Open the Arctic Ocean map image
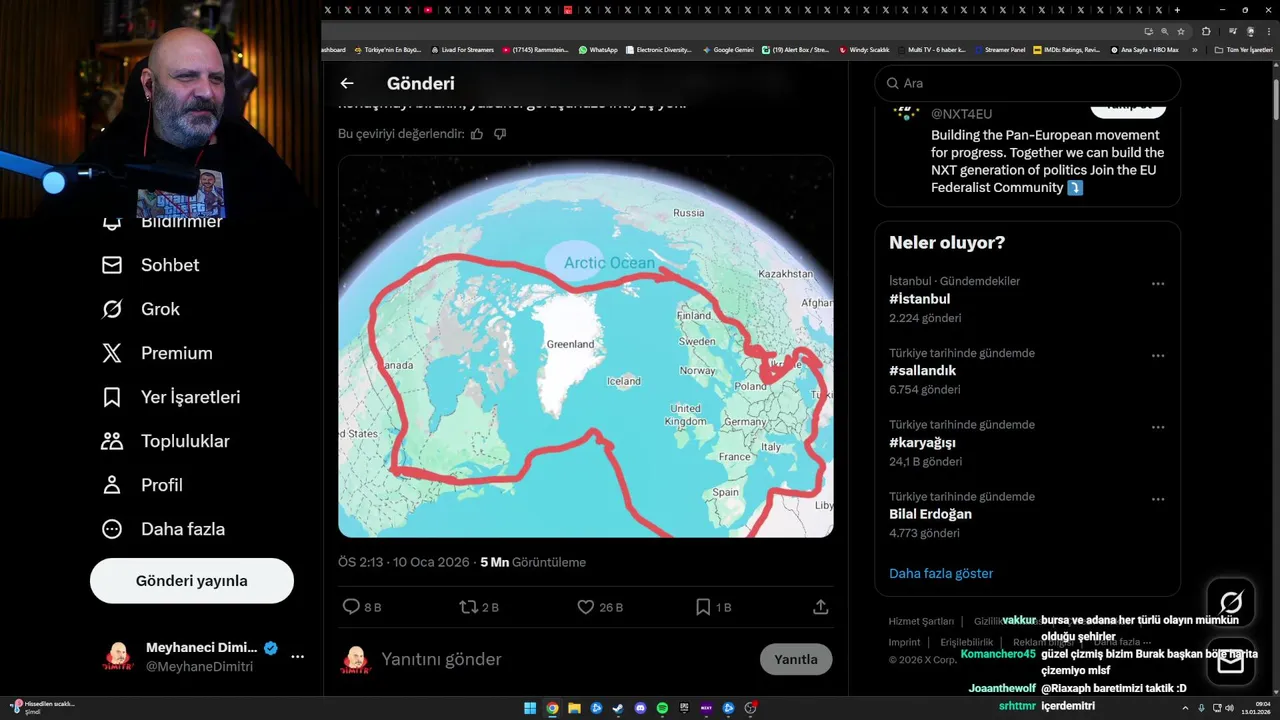This screenshot has width=1280, height=720. coord(586,346)
